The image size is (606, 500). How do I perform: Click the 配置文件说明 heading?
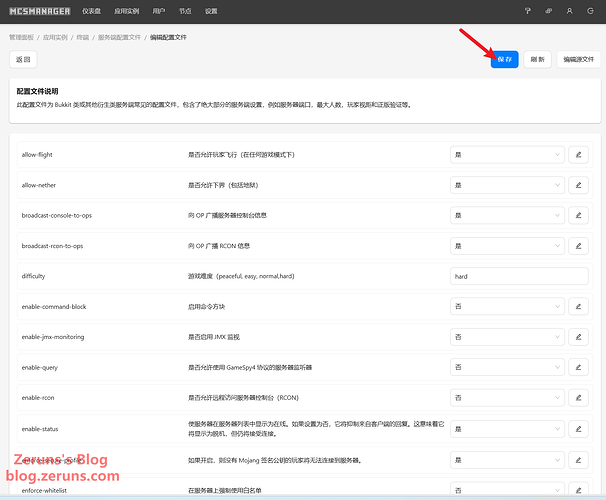point(37,91)
